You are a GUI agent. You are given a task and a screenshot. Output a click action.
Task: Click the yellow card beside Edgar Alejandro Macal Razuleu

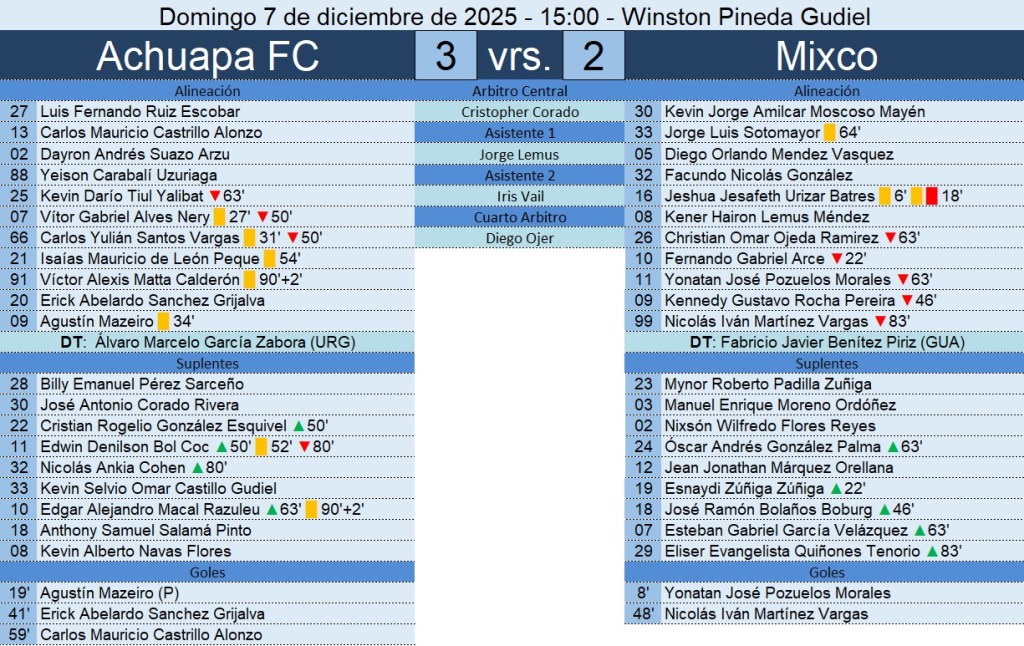click(x=311, y=510)
